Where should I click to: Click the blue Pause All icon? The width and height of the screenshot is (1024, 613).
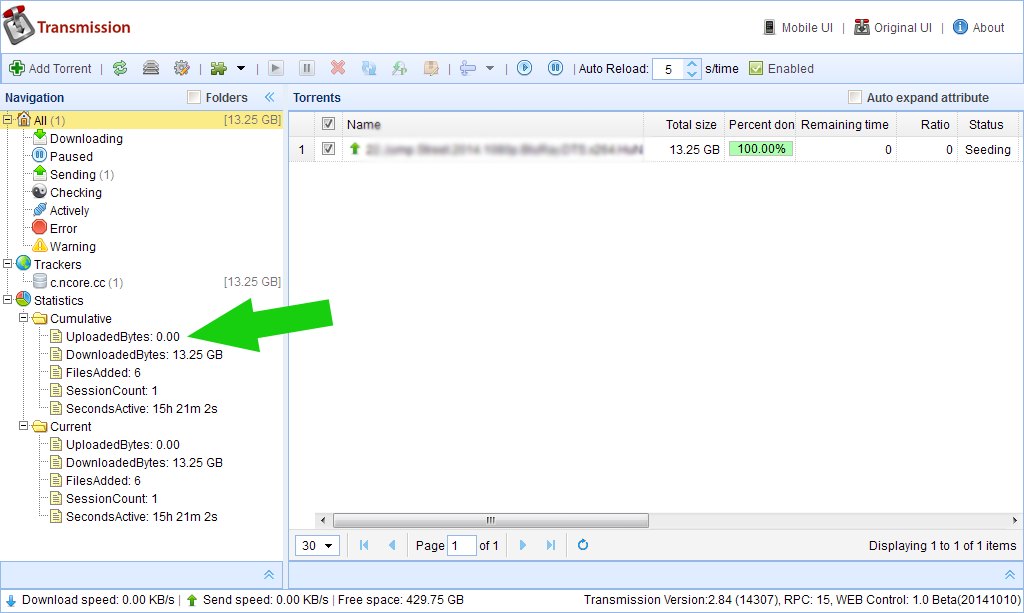tap(555, 68)
